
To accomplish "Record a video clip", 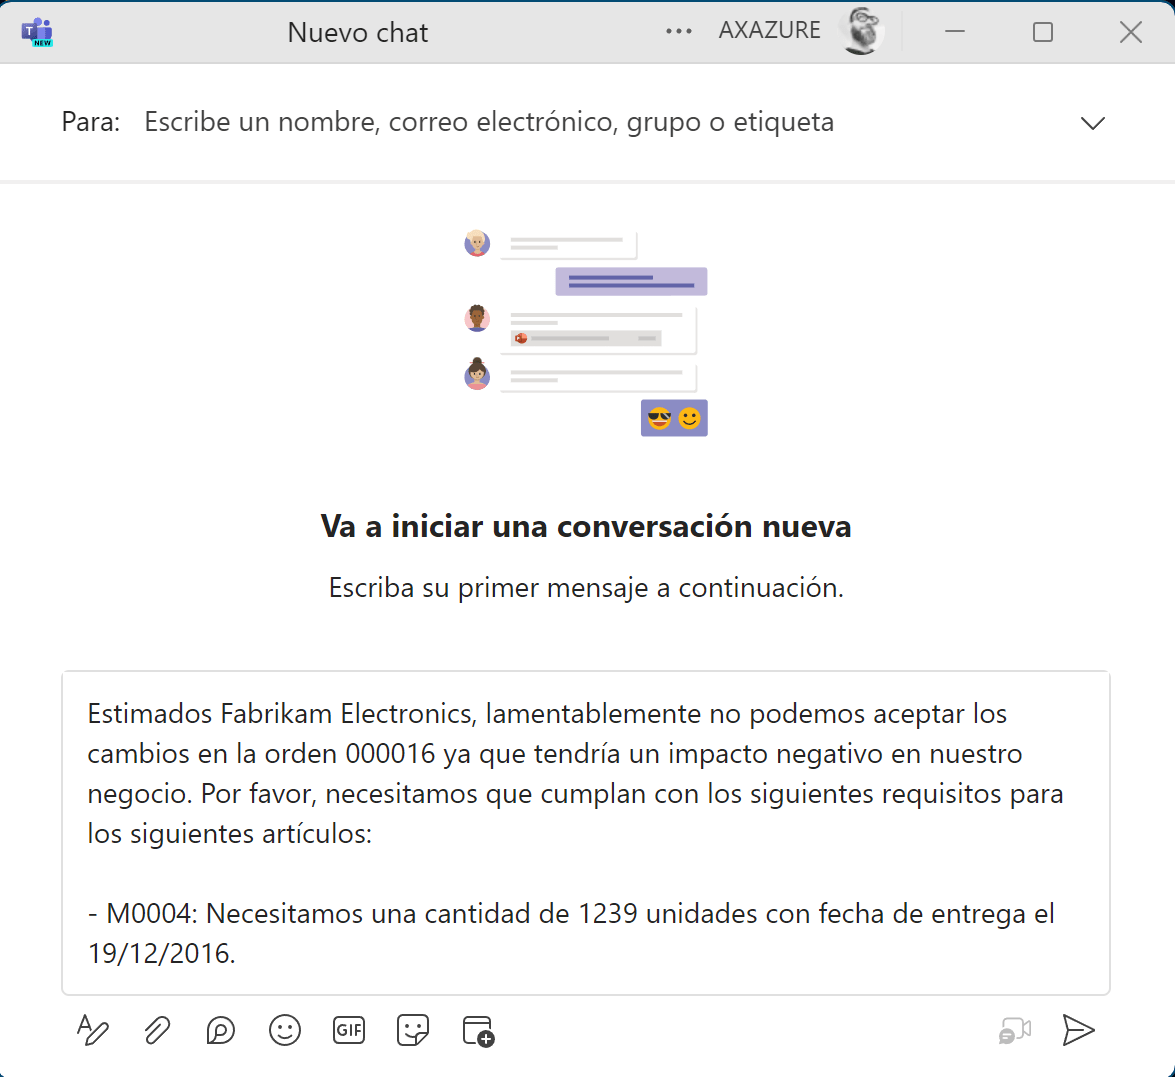I will click(1015, 1030).
